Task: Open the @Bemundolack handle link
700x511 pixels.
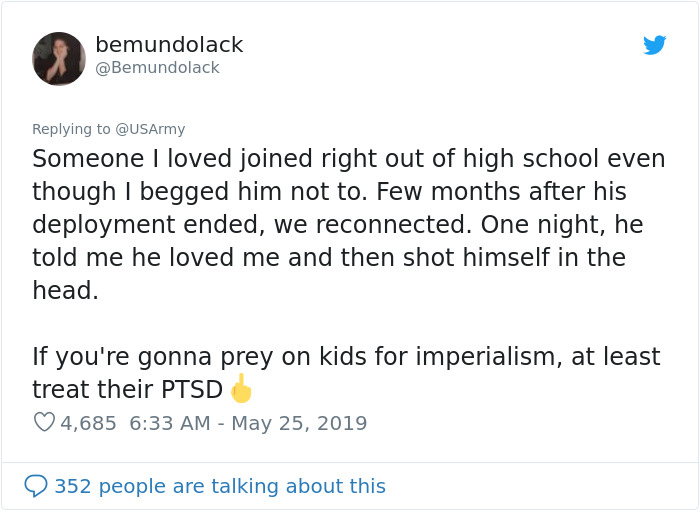Action: click(157, 68)
